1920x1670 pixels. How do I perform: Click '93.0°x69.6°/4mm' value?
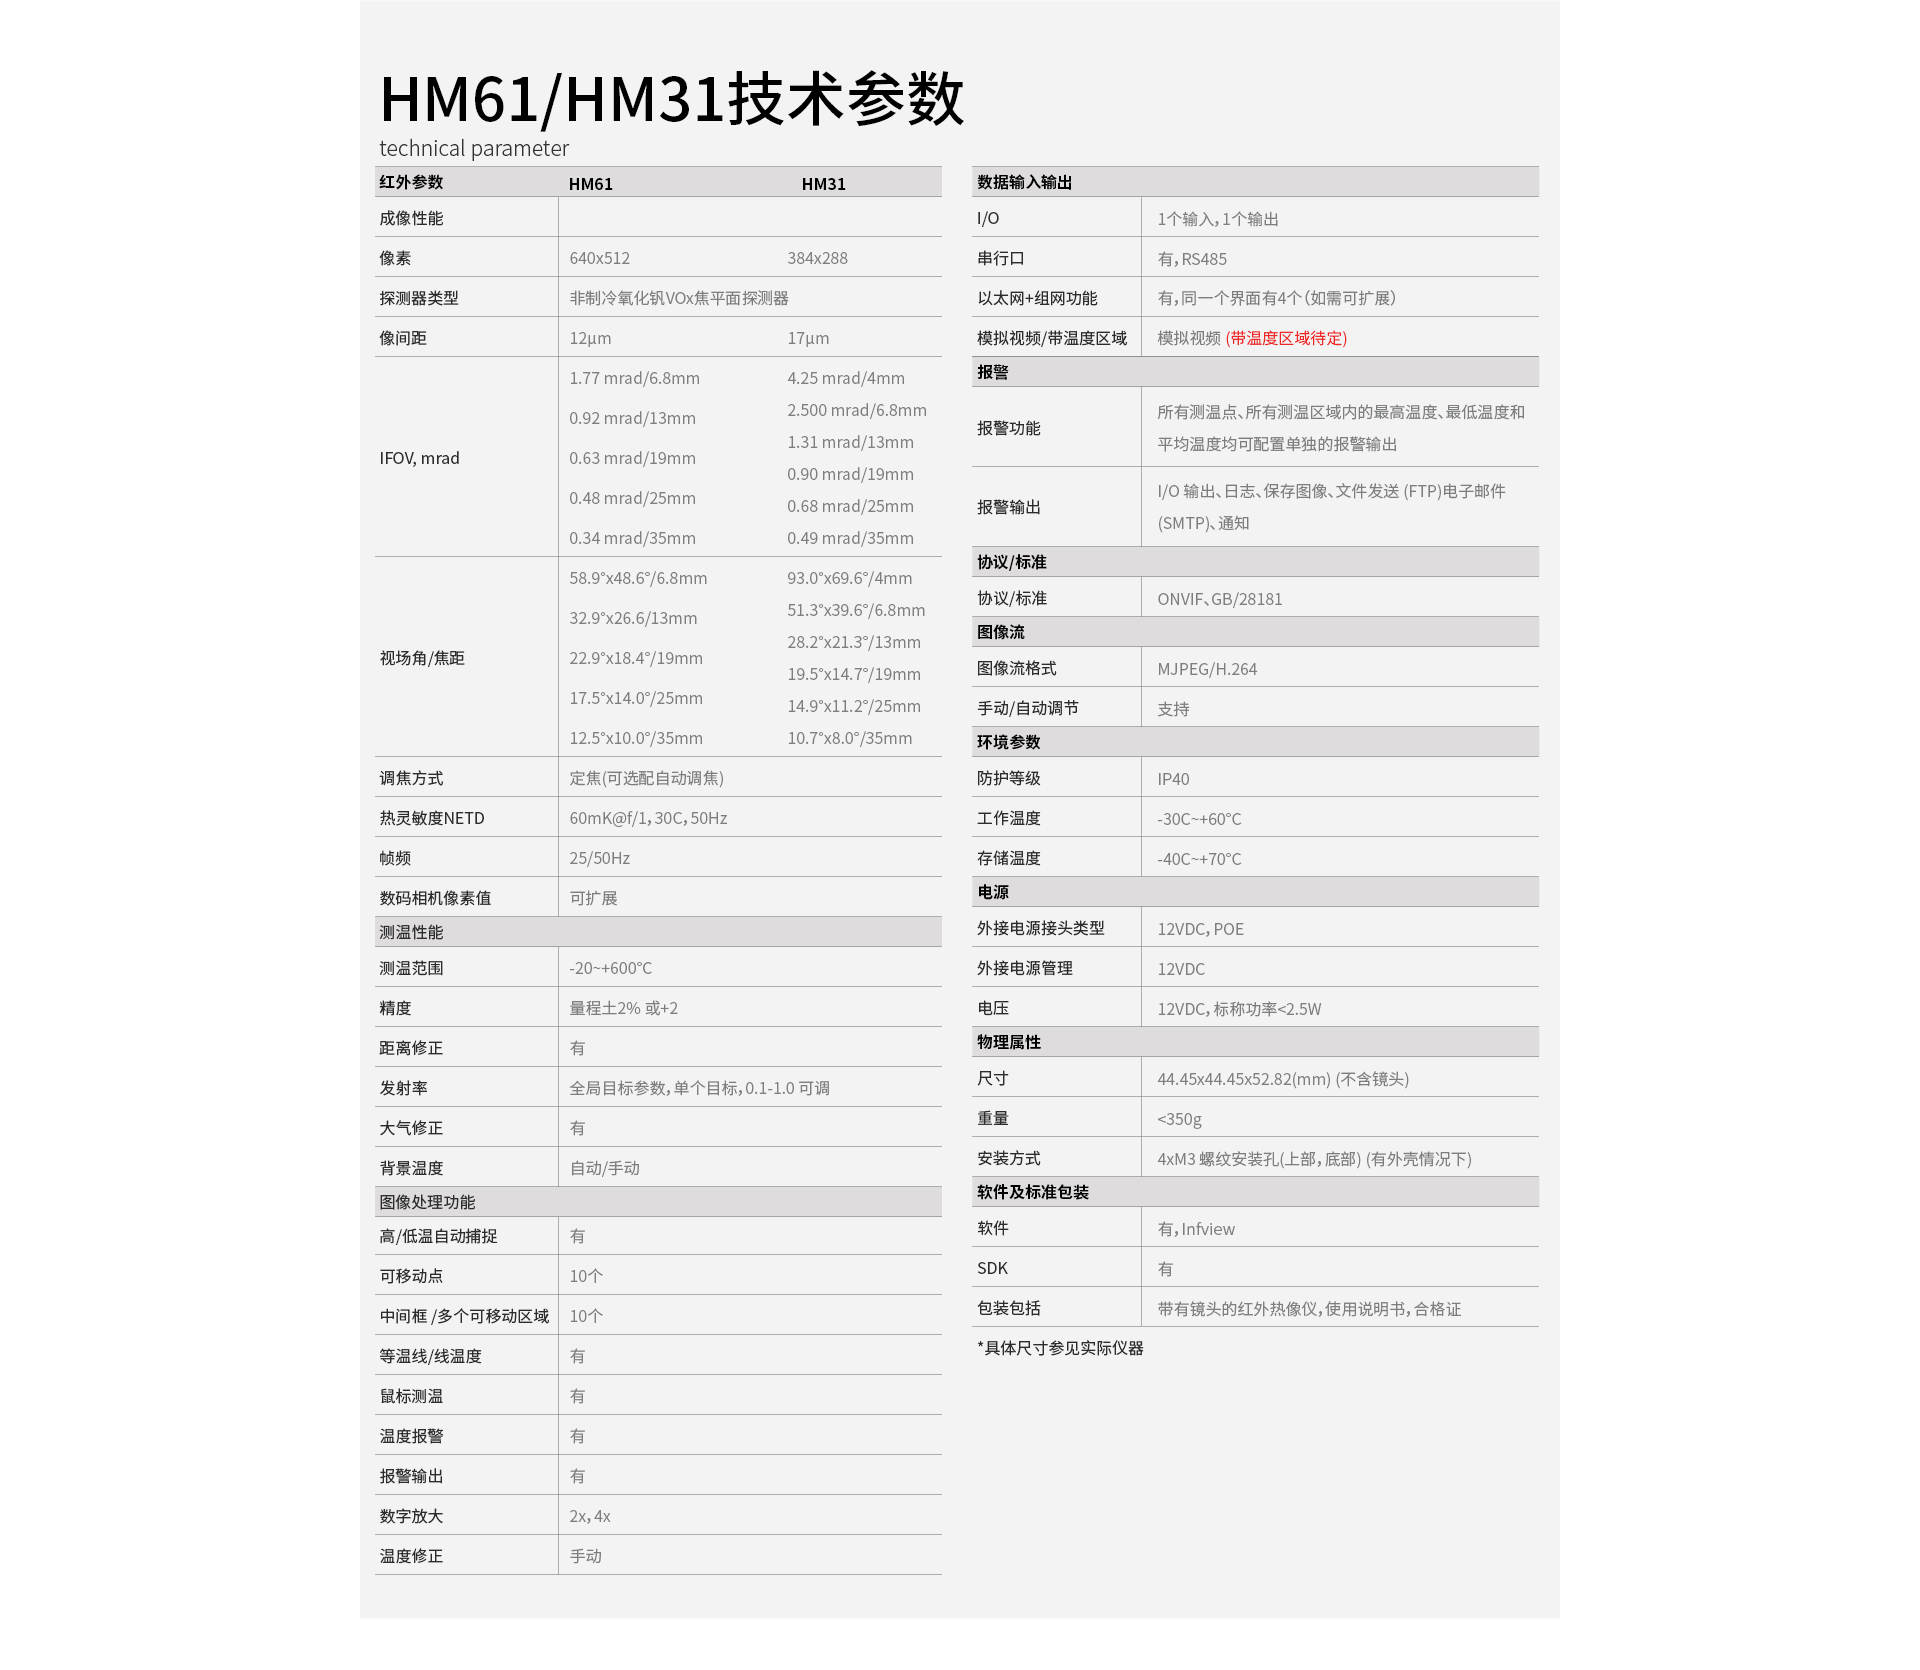pos(849,578)
